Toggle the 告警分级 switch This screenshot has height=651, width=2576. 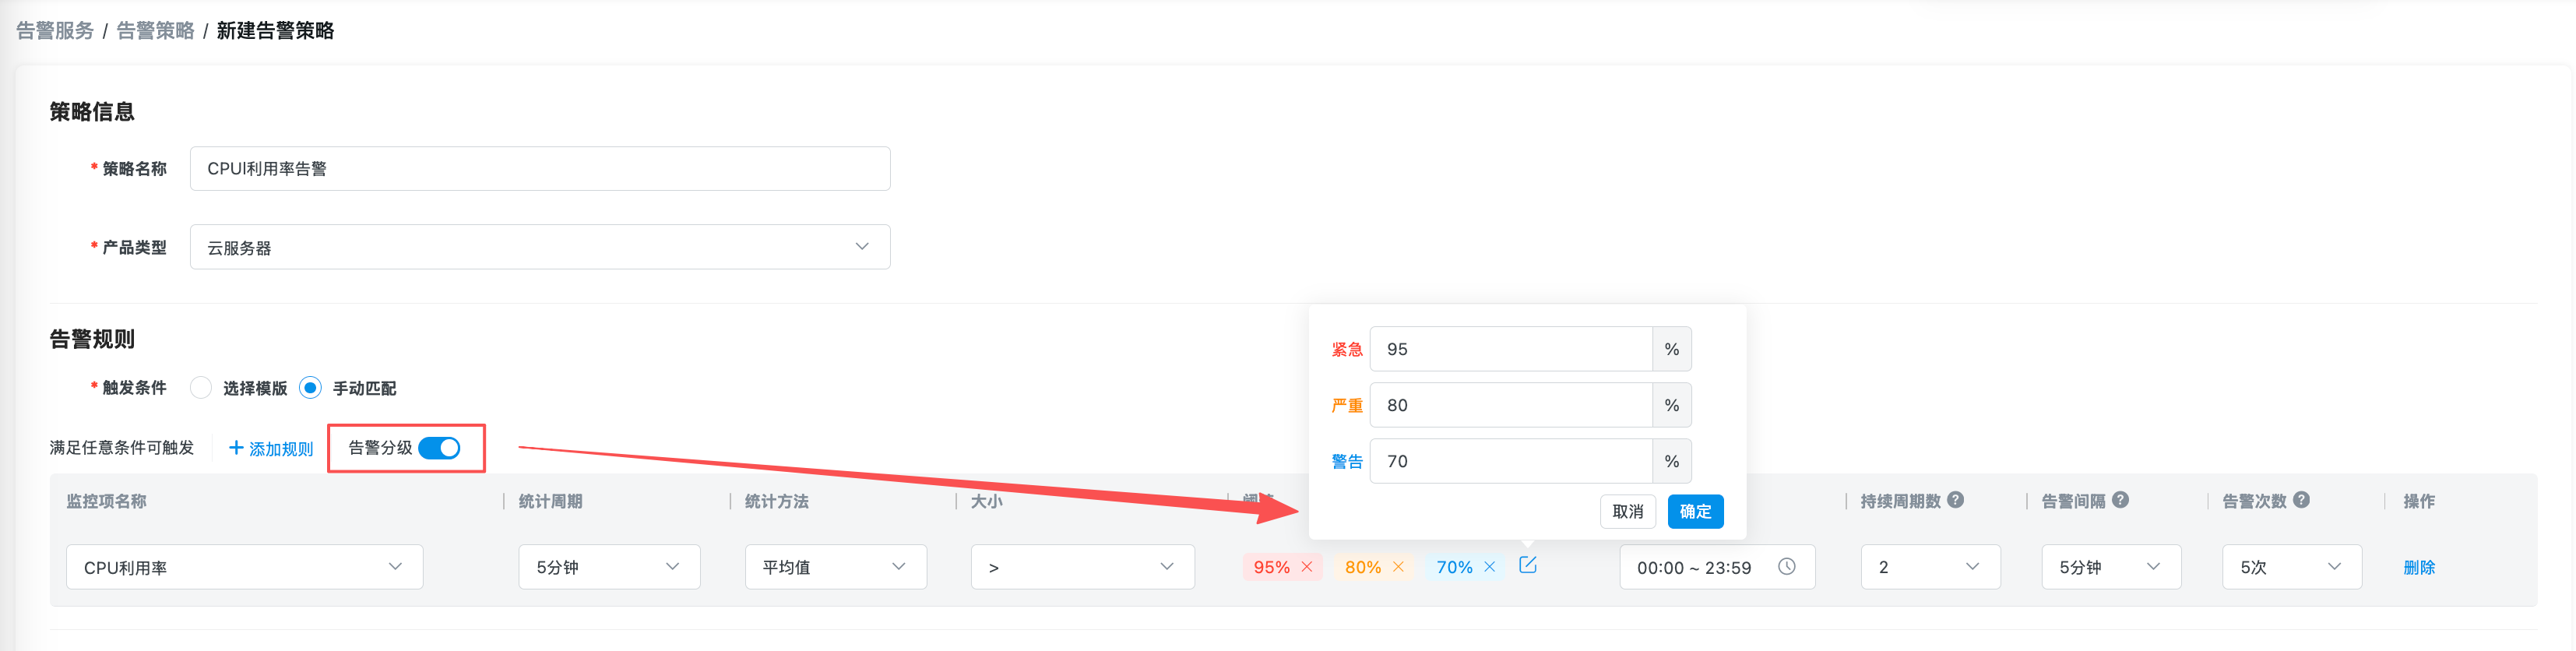[x=439, y=448]
